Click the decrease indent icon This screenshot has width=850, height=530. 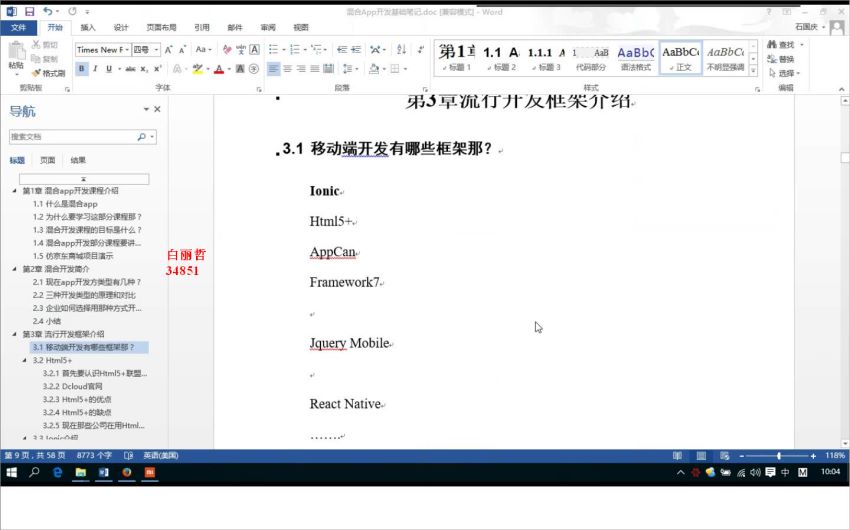[342, 50]
